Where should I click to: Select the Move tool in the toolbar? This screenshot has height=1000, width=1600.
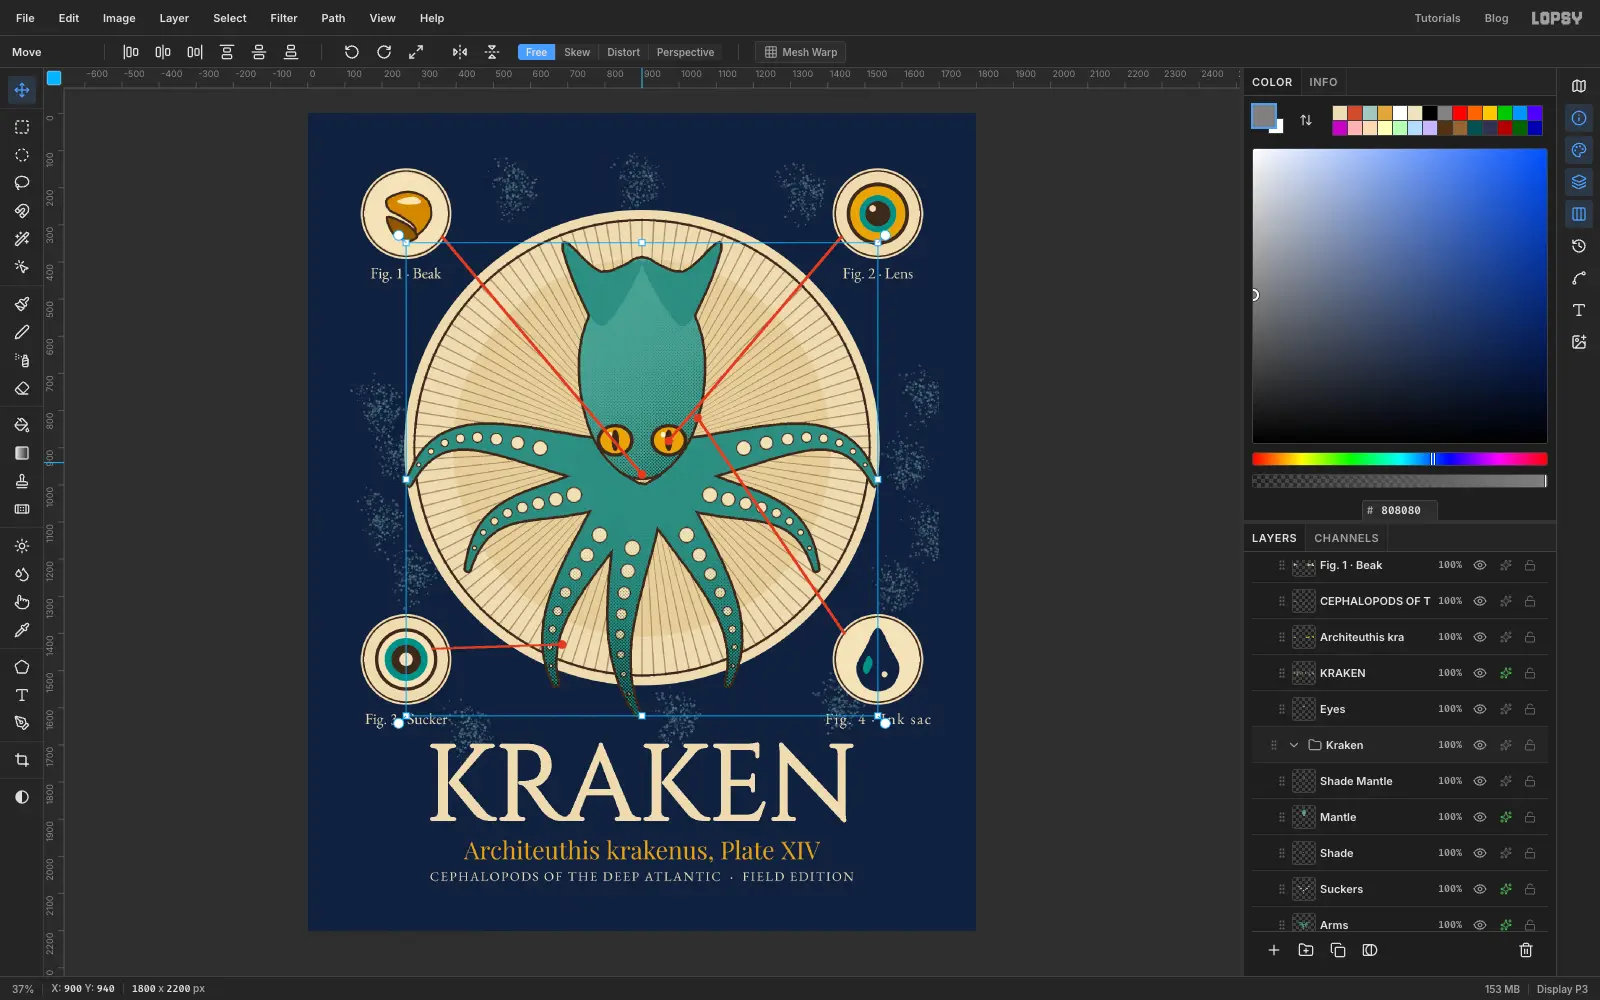[22, 90]
